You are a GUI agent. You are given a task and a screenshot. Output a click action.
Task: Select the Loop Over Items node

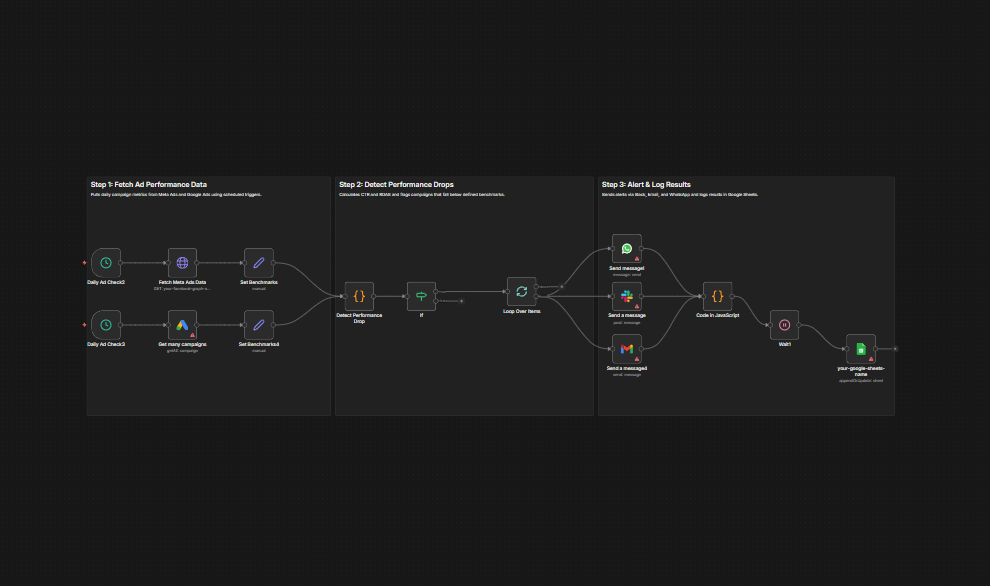pyautogui.click(x=521, y=292)
